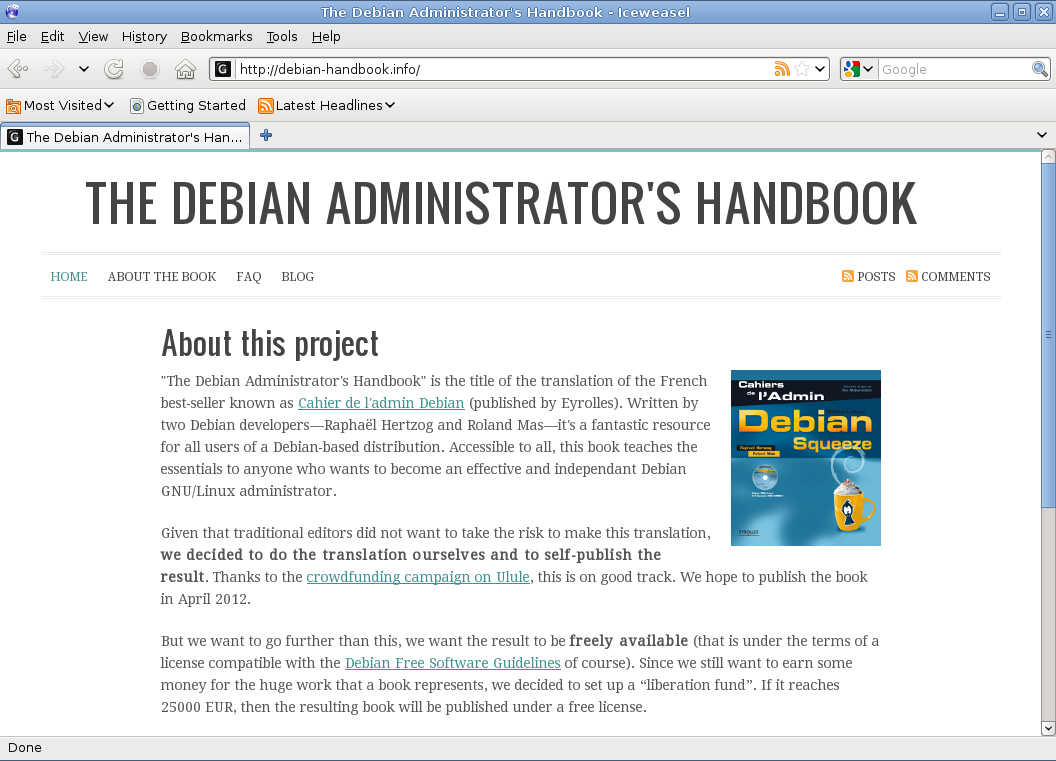The width and height of the screenshot is (1056, 761).
Task: Open the Most Visited bookmarks folder
Action: [x=60, y=105]
